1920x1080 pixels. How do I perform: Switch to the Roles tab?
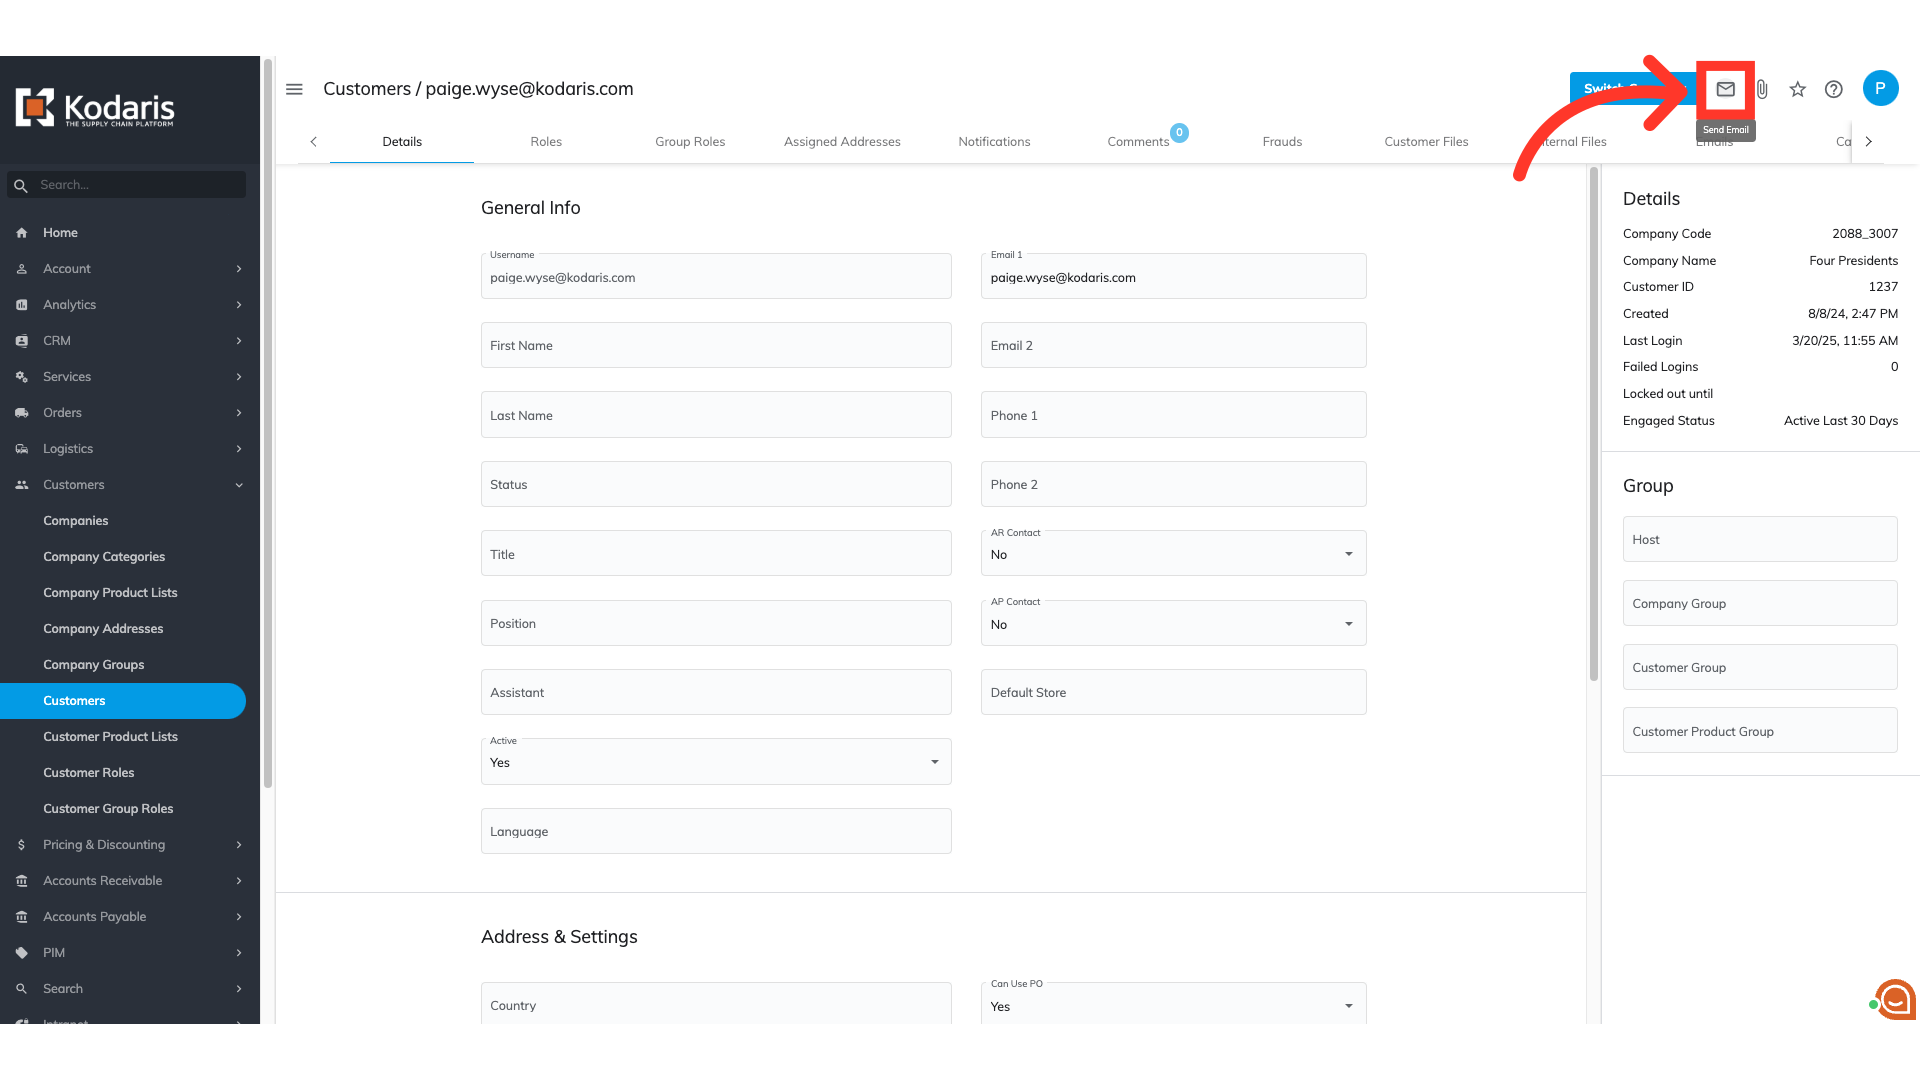pyautogui.click(x=546, y=142)
